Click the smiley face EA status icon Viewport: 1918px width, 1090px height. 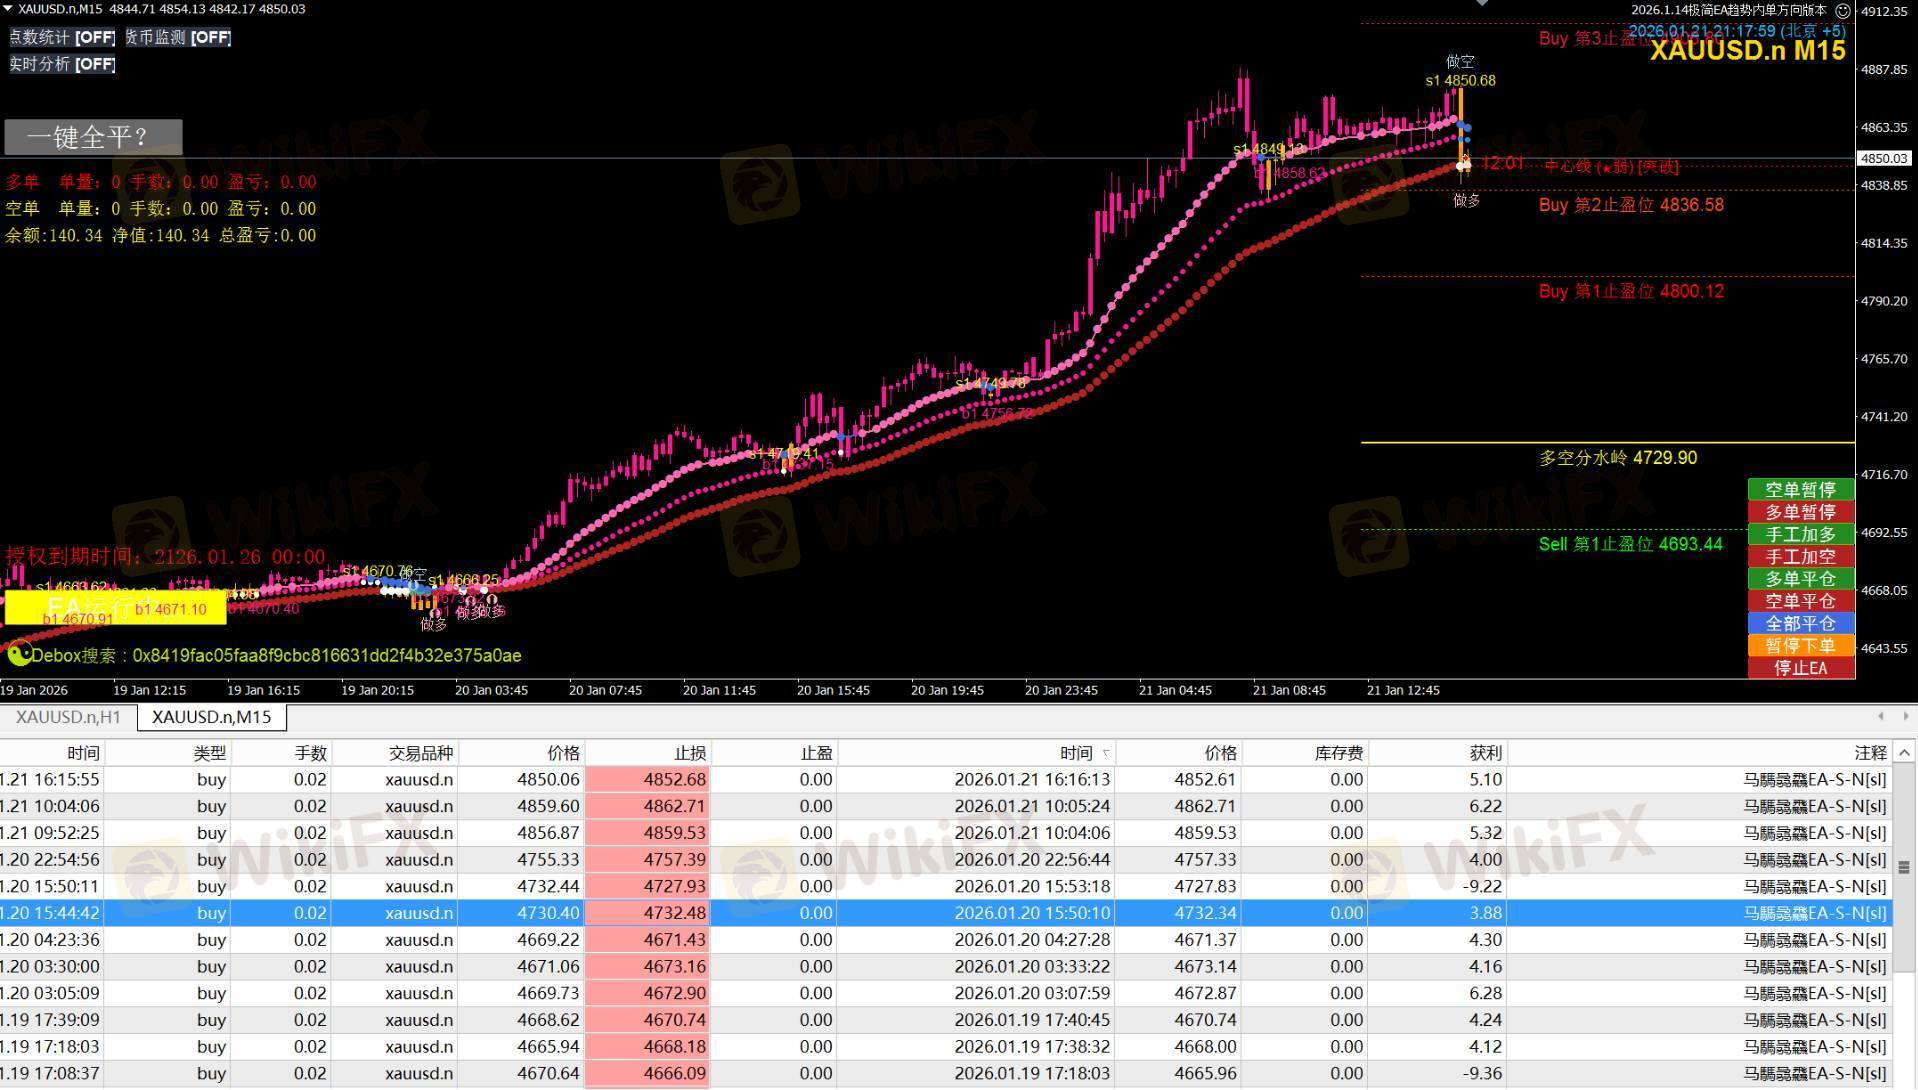point(1842,10)
